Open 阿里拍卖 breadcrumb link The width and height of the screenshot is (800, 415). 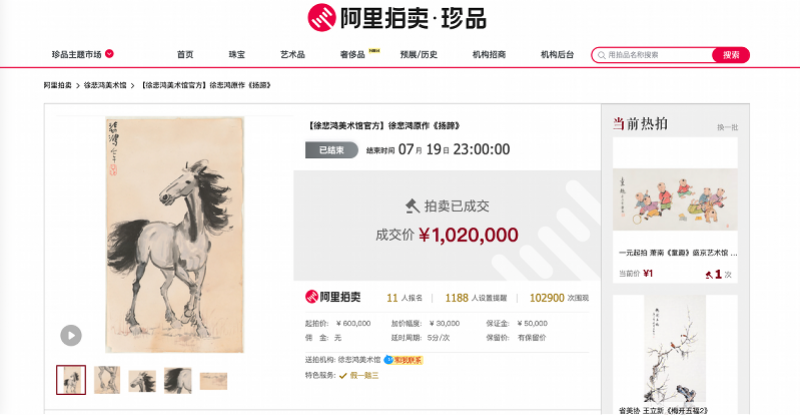click(58, 85)
